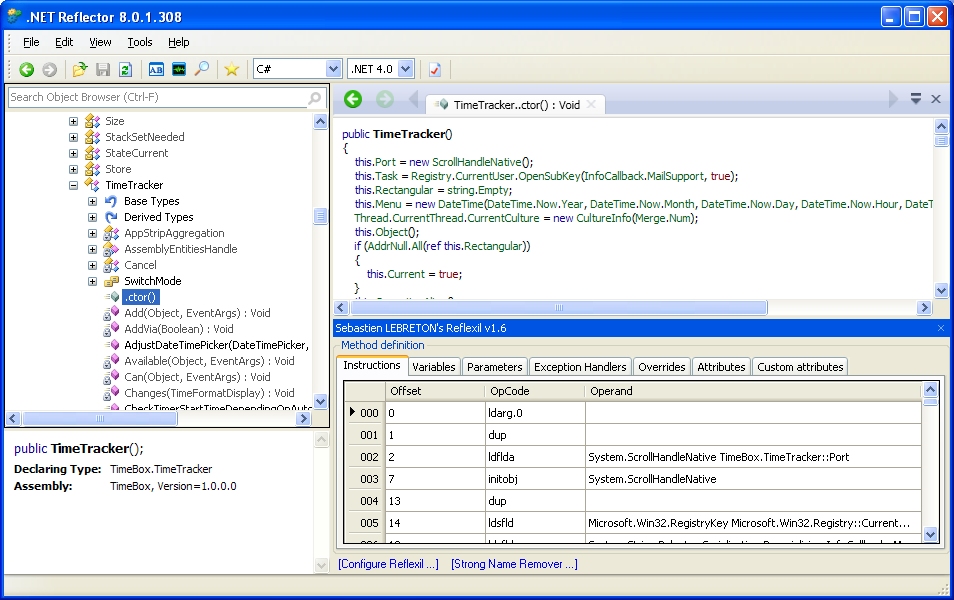Collapse the TimeTracker tree node
The height and width of the screenshot is (600, 954).
(74, 185)
